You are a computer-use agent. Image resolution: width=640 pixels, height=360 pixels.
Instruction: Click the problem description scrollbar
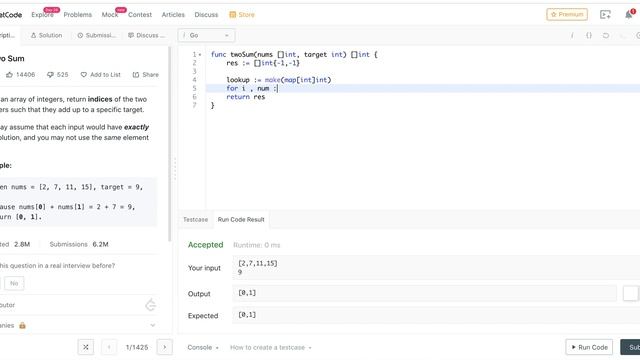(170, 144)
